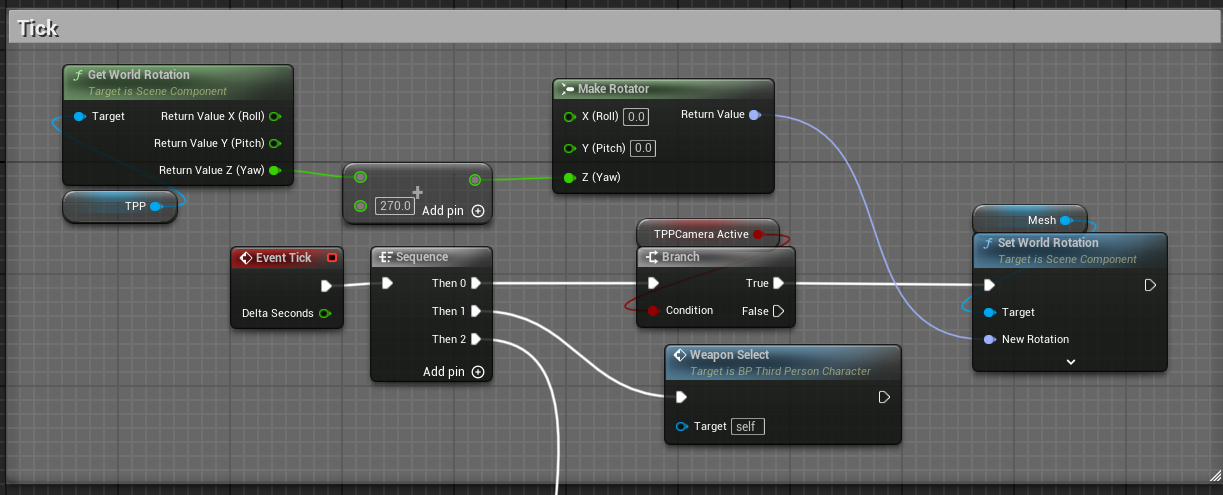Click the Make Rotator Y (Pitch) input pin
Image resolution: width=1223 pixels, height=495 pixels.
[x=569, y=148]
